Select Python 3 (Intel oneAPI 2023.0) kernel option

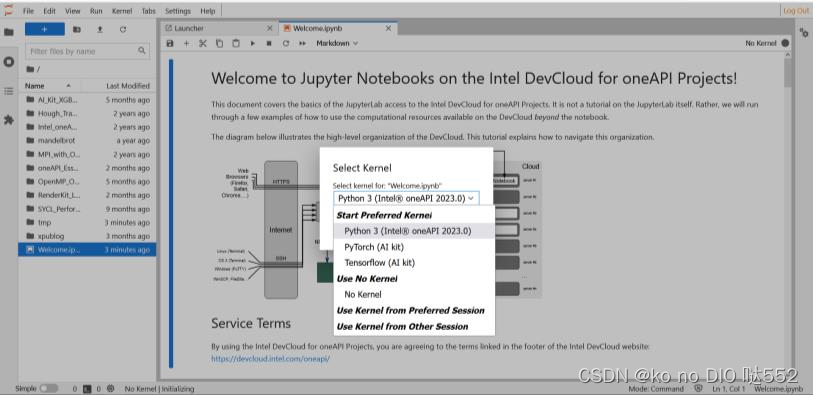(414, 231)
